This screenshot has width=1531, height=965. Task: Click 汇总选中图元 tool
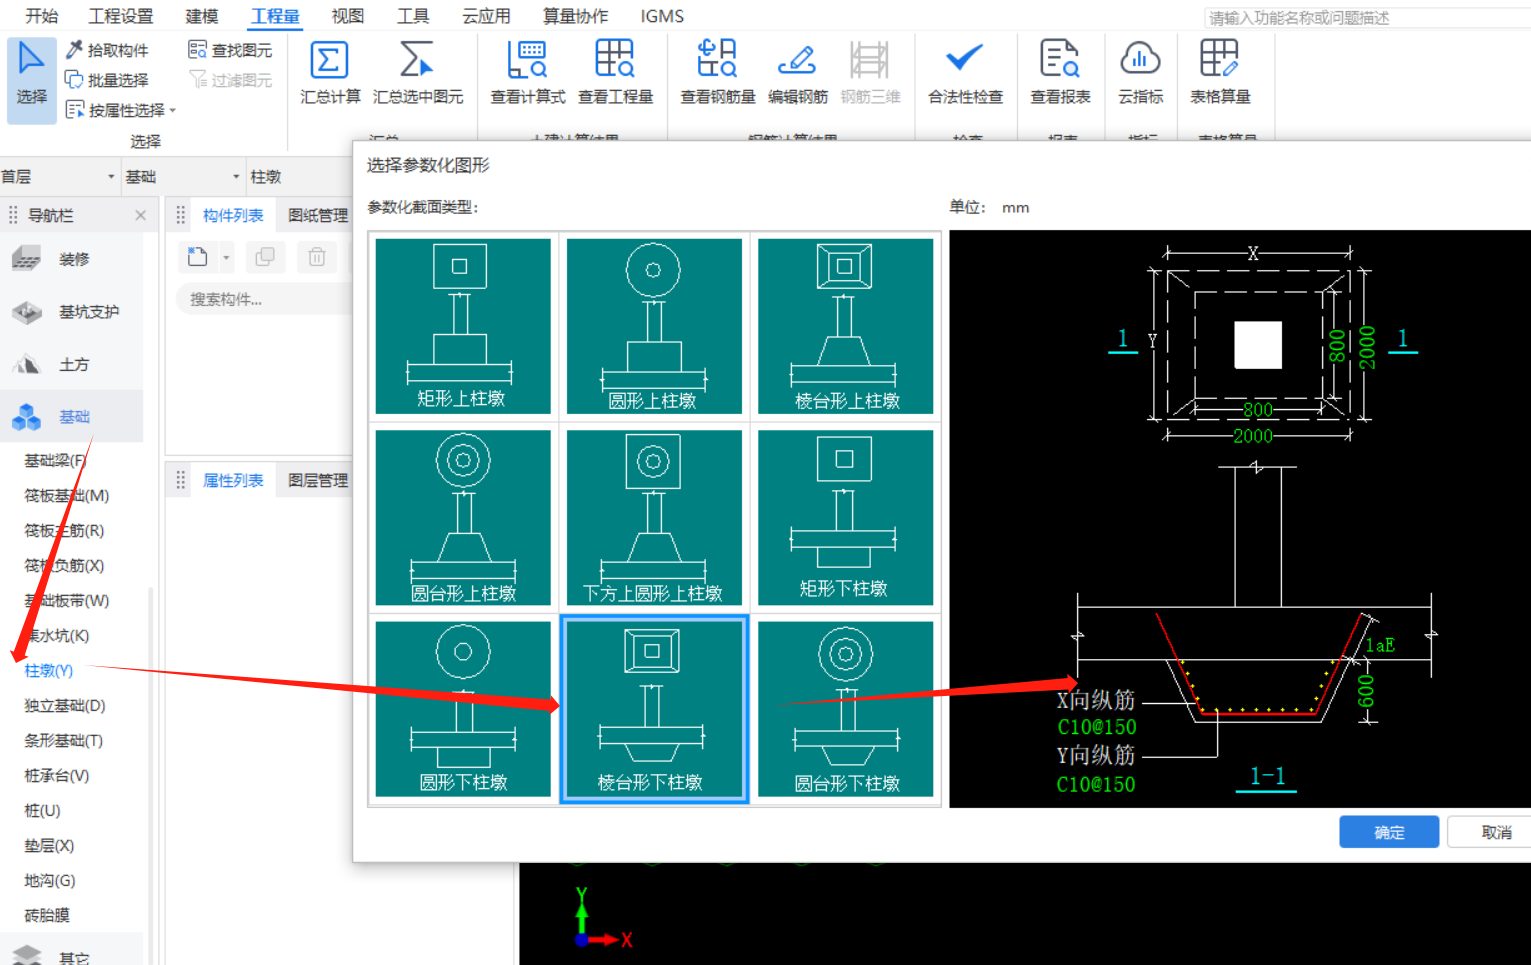418,73
